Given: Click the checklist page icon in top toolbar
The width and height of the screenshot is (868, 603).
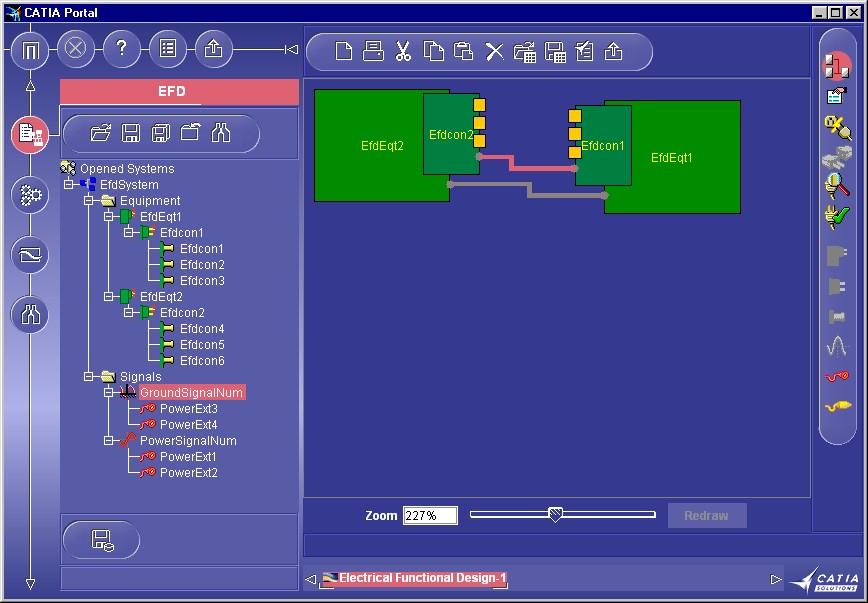Looking at the screenshot, I should coord(584,51).
